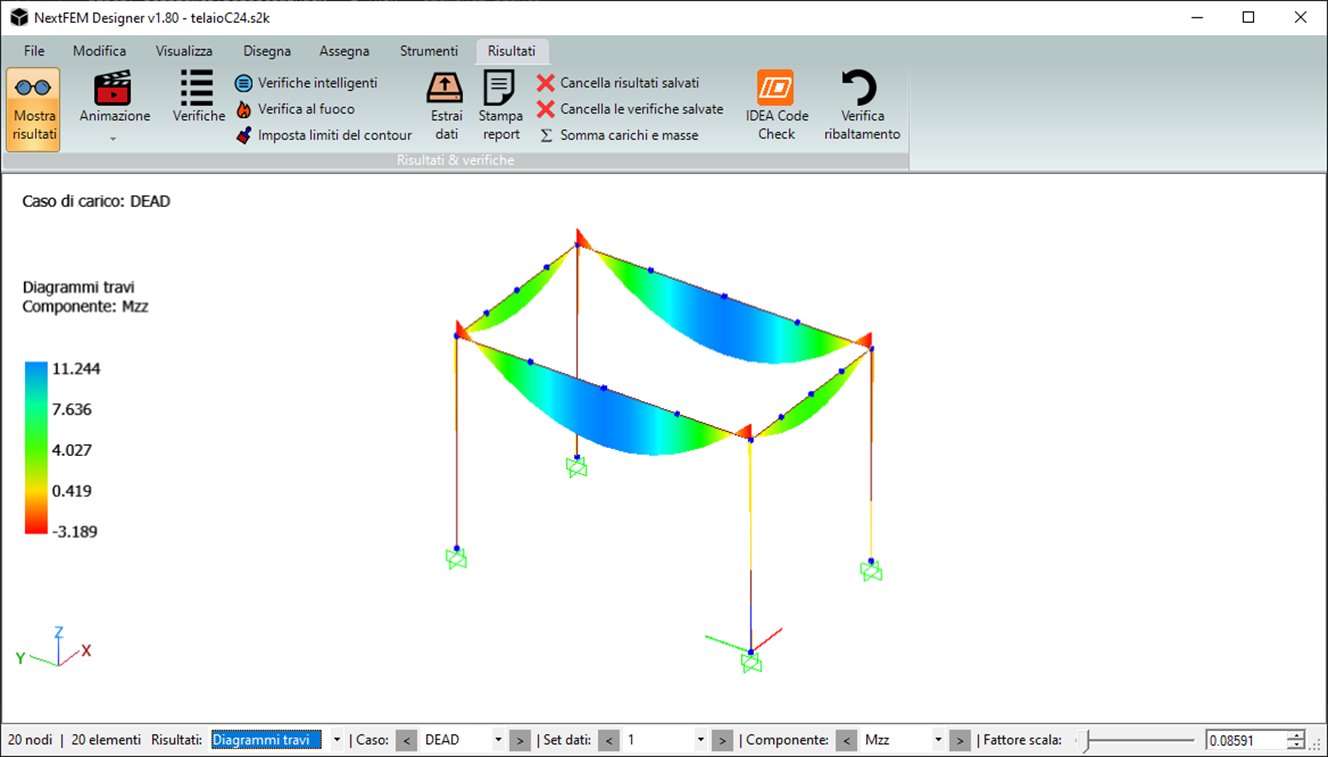Expand the Componente Mzz dropdown
Screen dimensions: 1328x757
[x=937, y=740]
